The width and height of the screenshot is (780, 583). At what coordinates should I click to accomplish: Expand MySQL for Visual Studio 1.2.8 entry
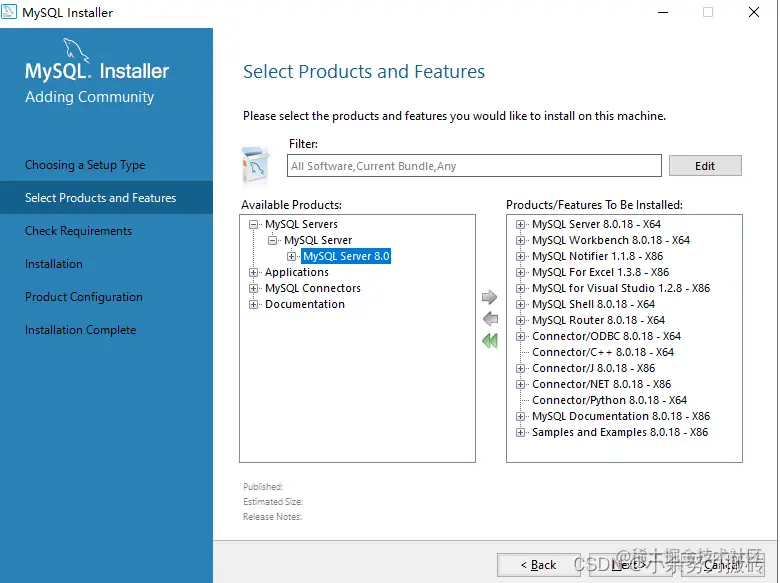click(520, 288)
